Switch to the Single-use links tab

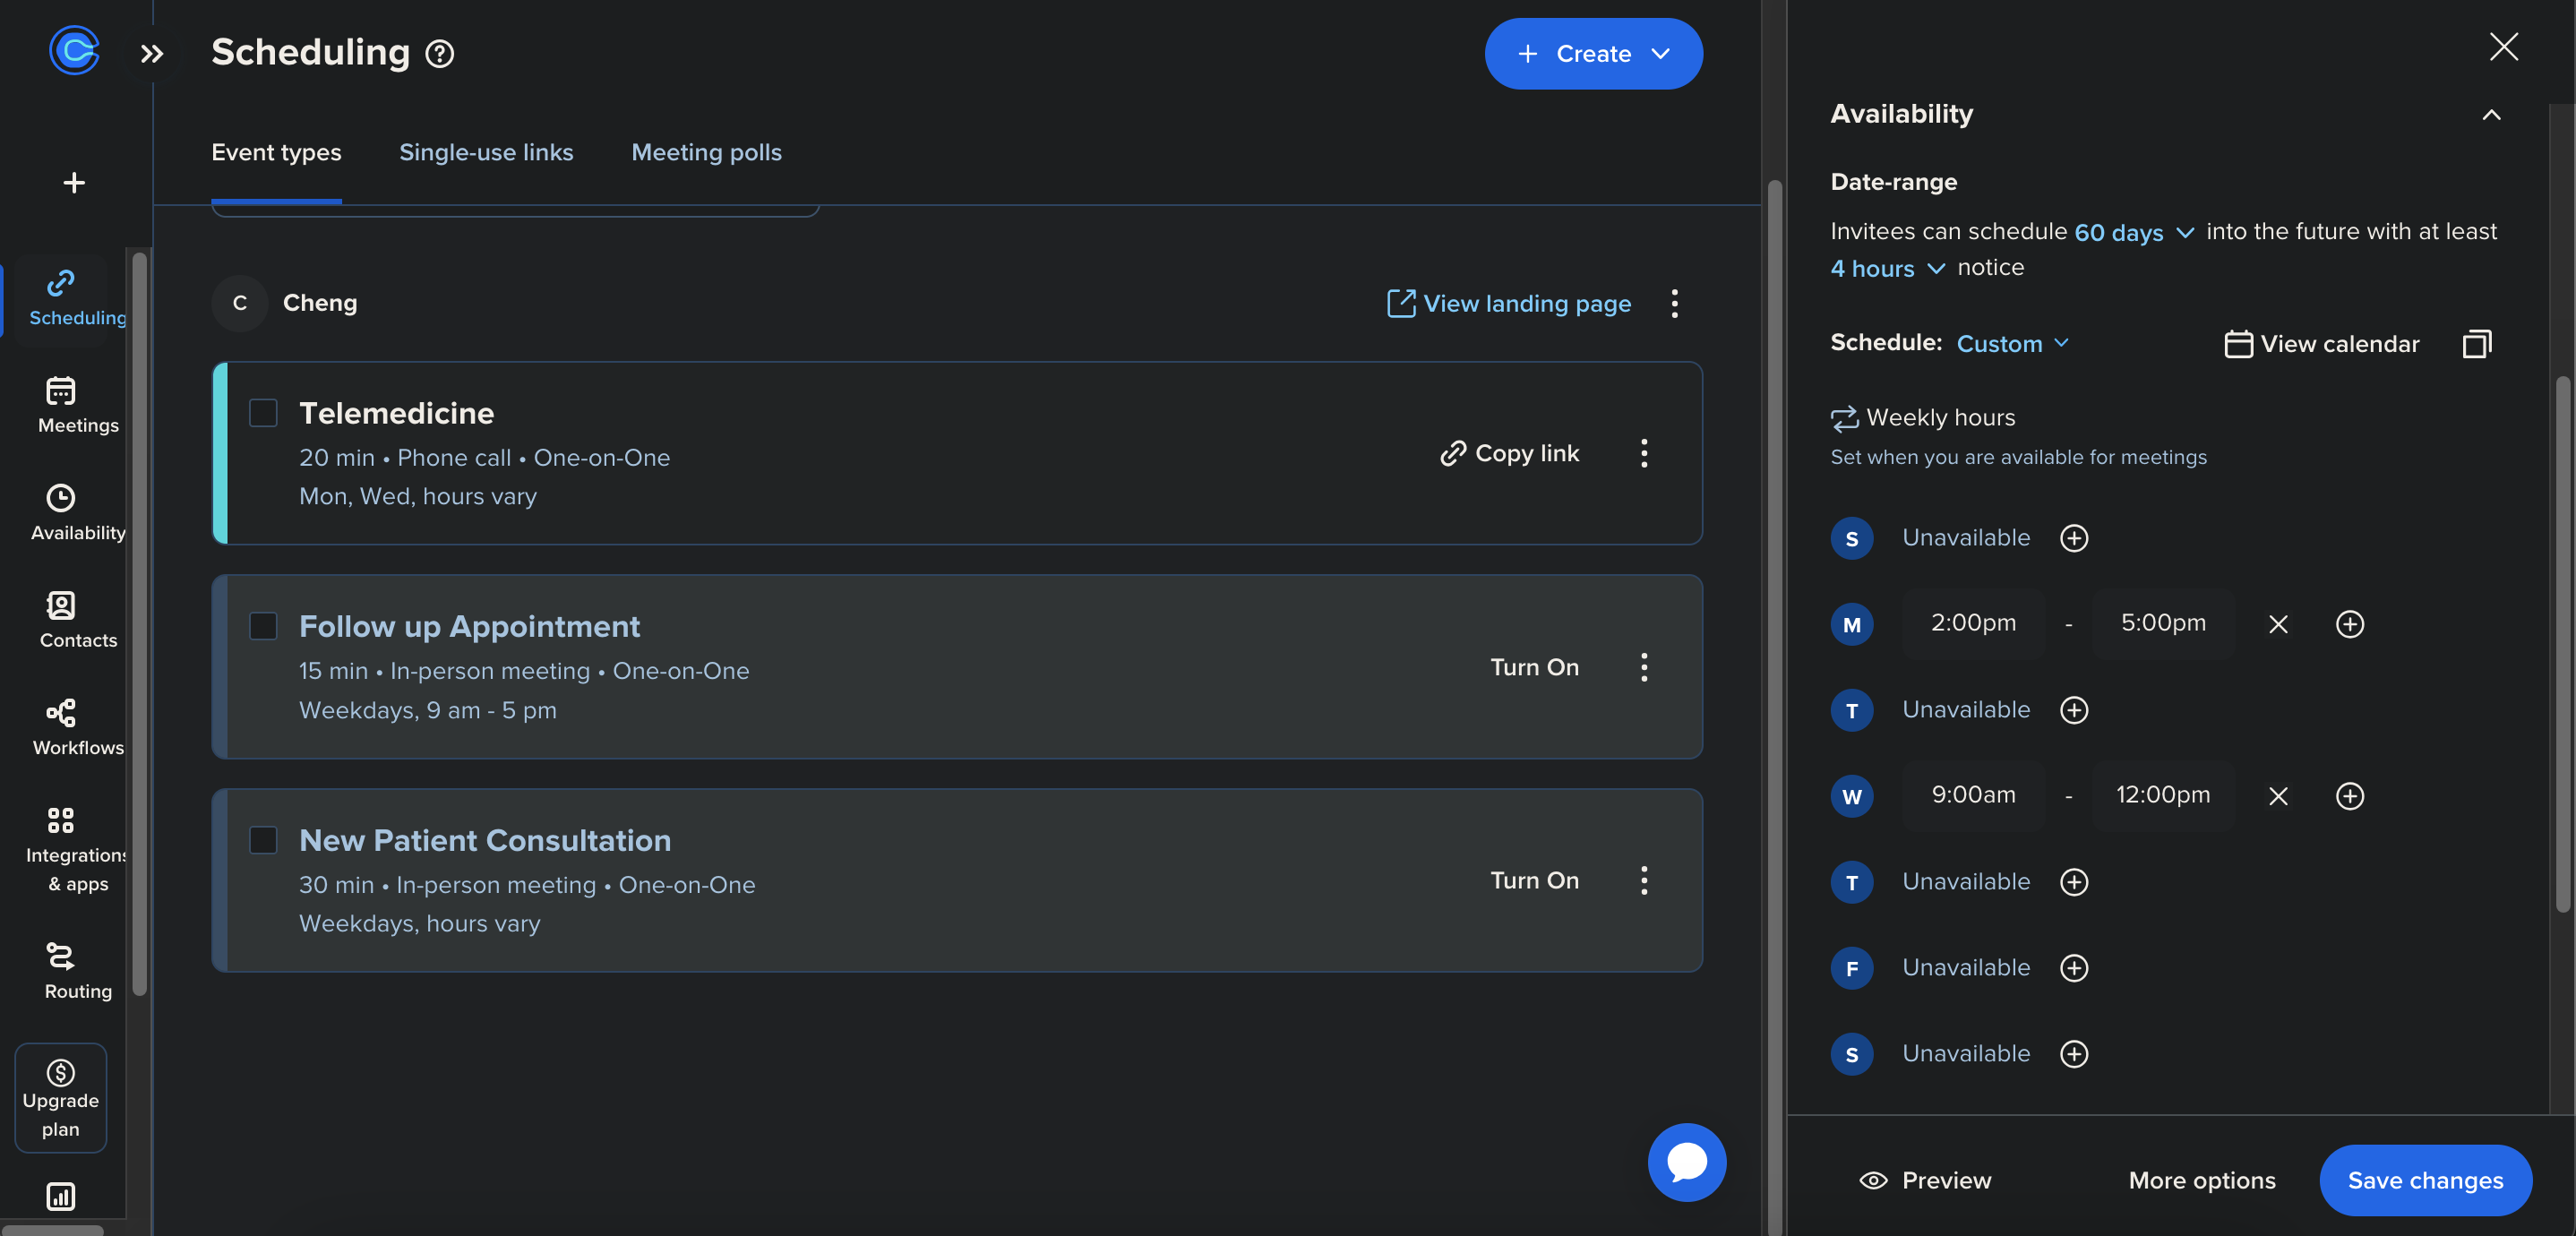[486, 152]
